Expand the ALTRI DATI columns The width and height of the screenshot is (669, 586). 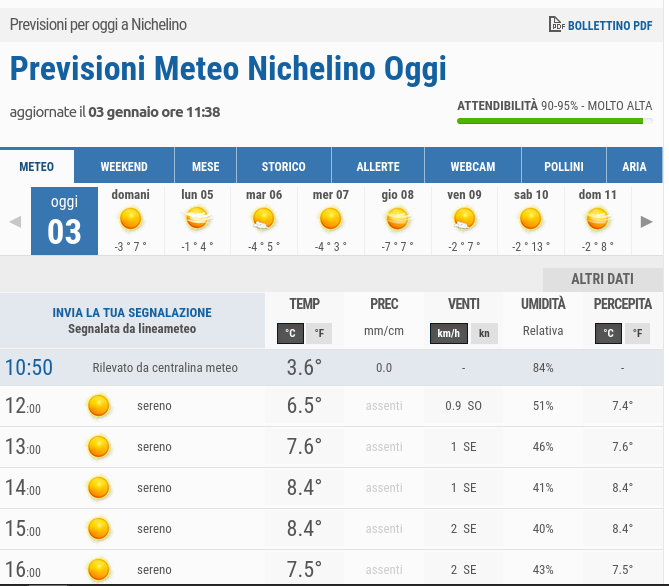(x=602, y=279)
